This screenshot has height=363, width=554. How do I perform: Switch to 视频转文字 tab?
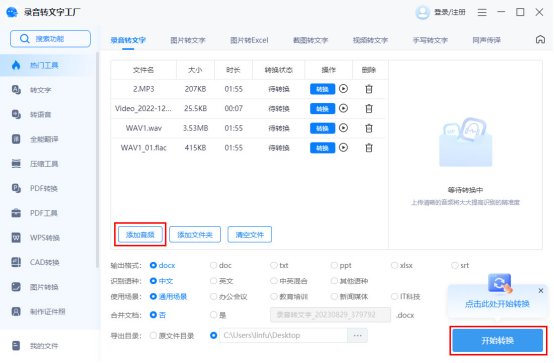(x=370, y=40)
